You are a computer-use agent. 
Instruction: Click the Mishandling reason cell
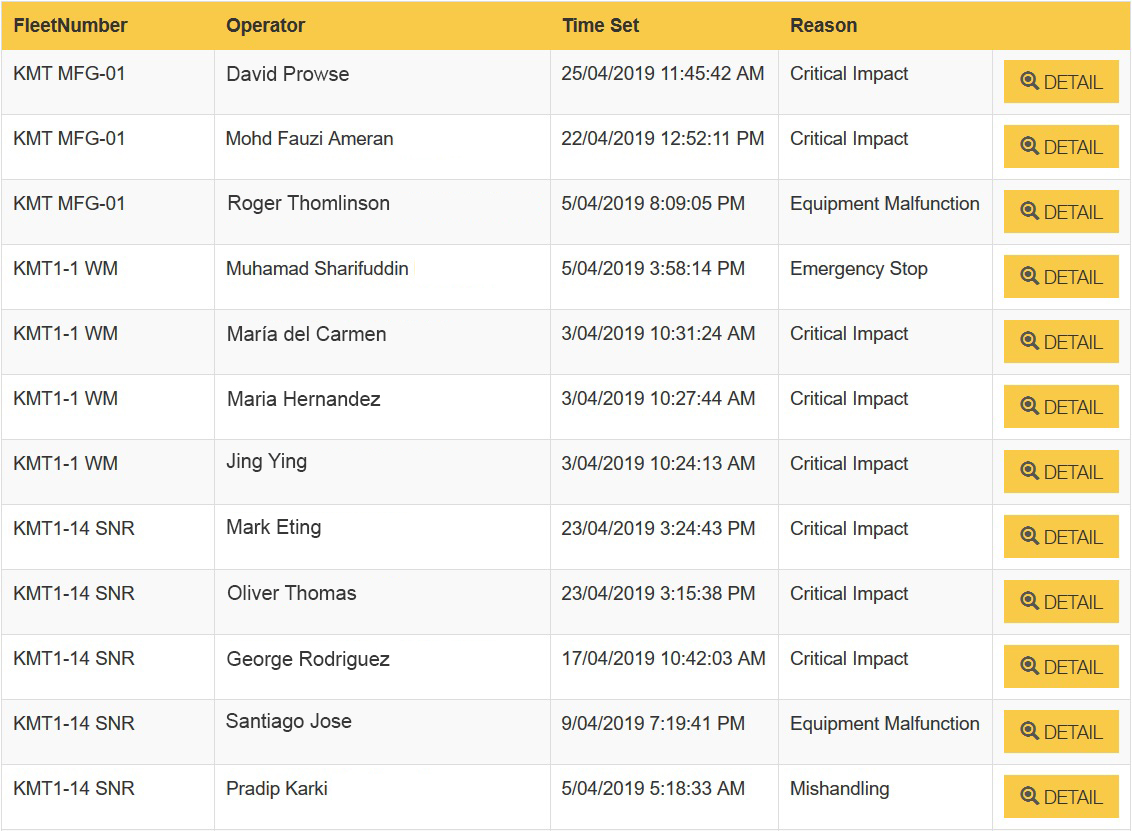click(839, 789)
